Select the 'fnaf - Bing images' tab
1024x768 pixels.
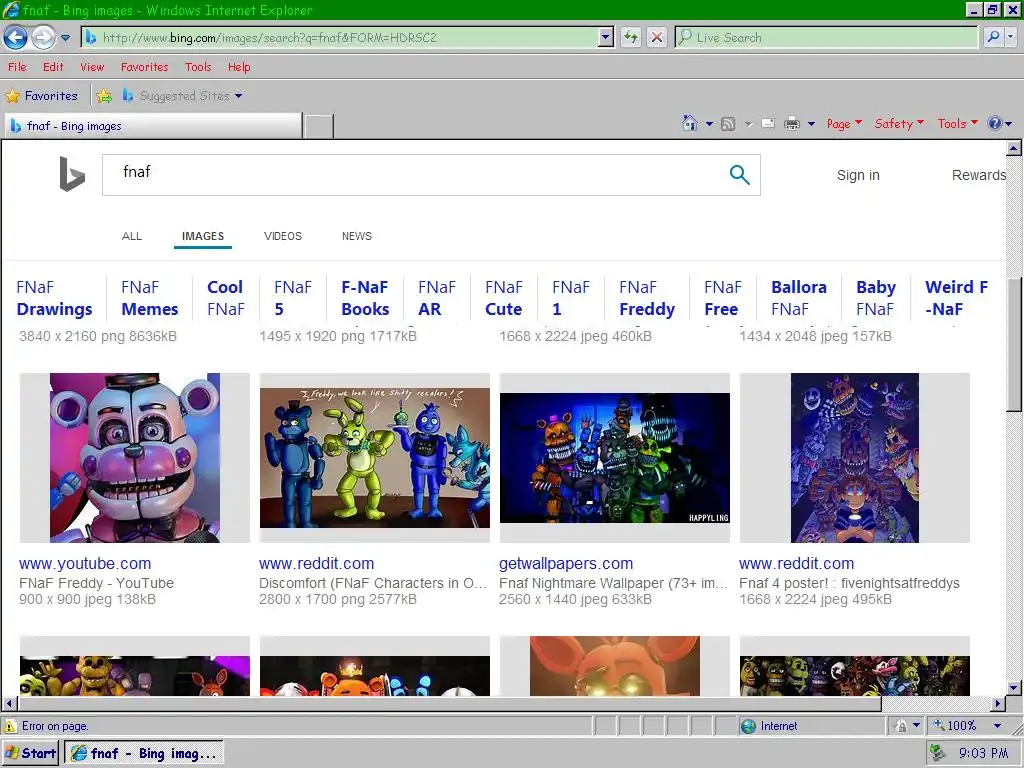click(153, 126)
